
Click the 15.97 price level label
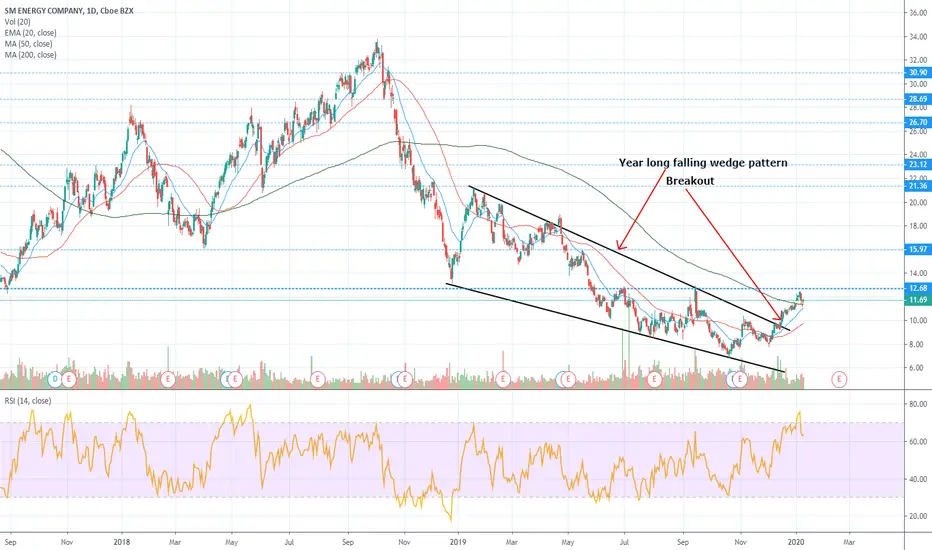(918, 250)
